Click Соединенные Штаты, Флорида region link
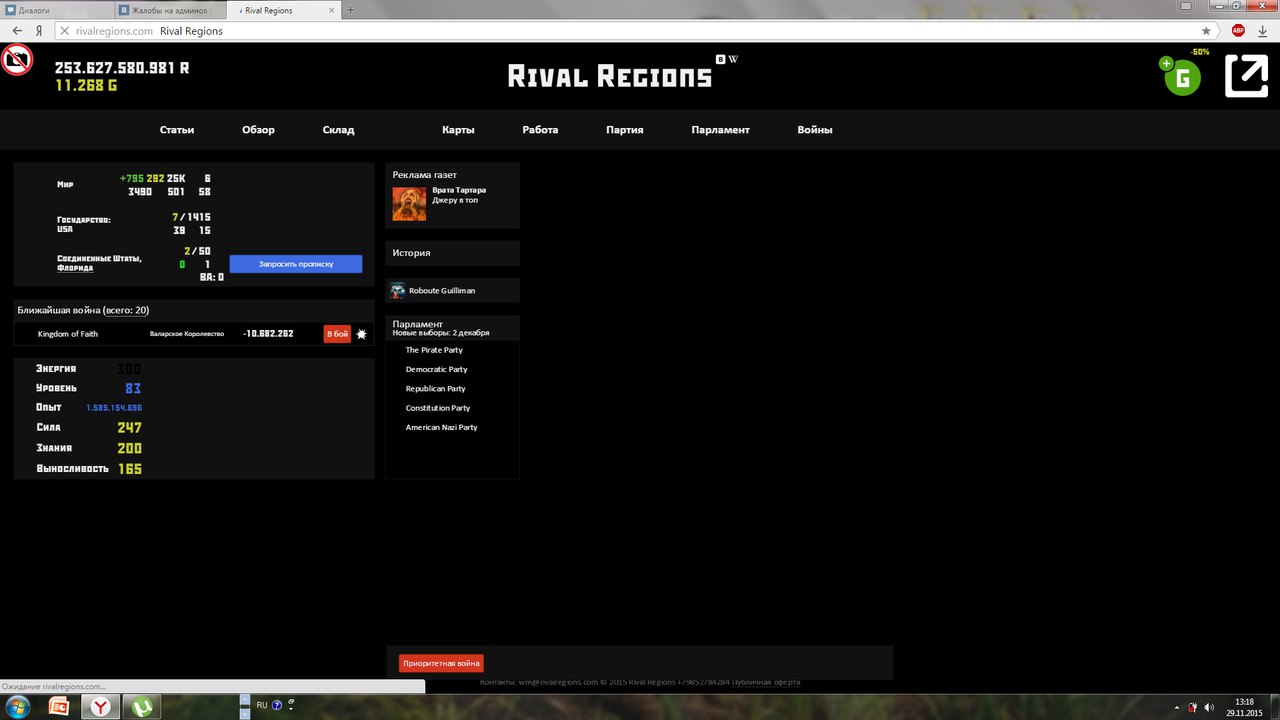The width and height of the screenshot is (1280, 720). click(99, 263)
